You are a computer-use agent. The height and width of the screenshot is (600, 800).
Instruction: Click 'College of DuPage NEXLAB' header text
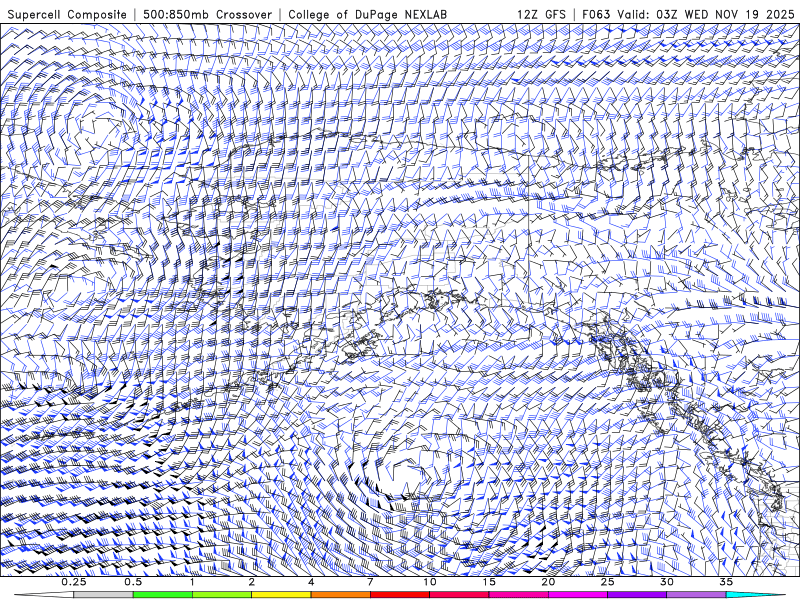point(367,15)
